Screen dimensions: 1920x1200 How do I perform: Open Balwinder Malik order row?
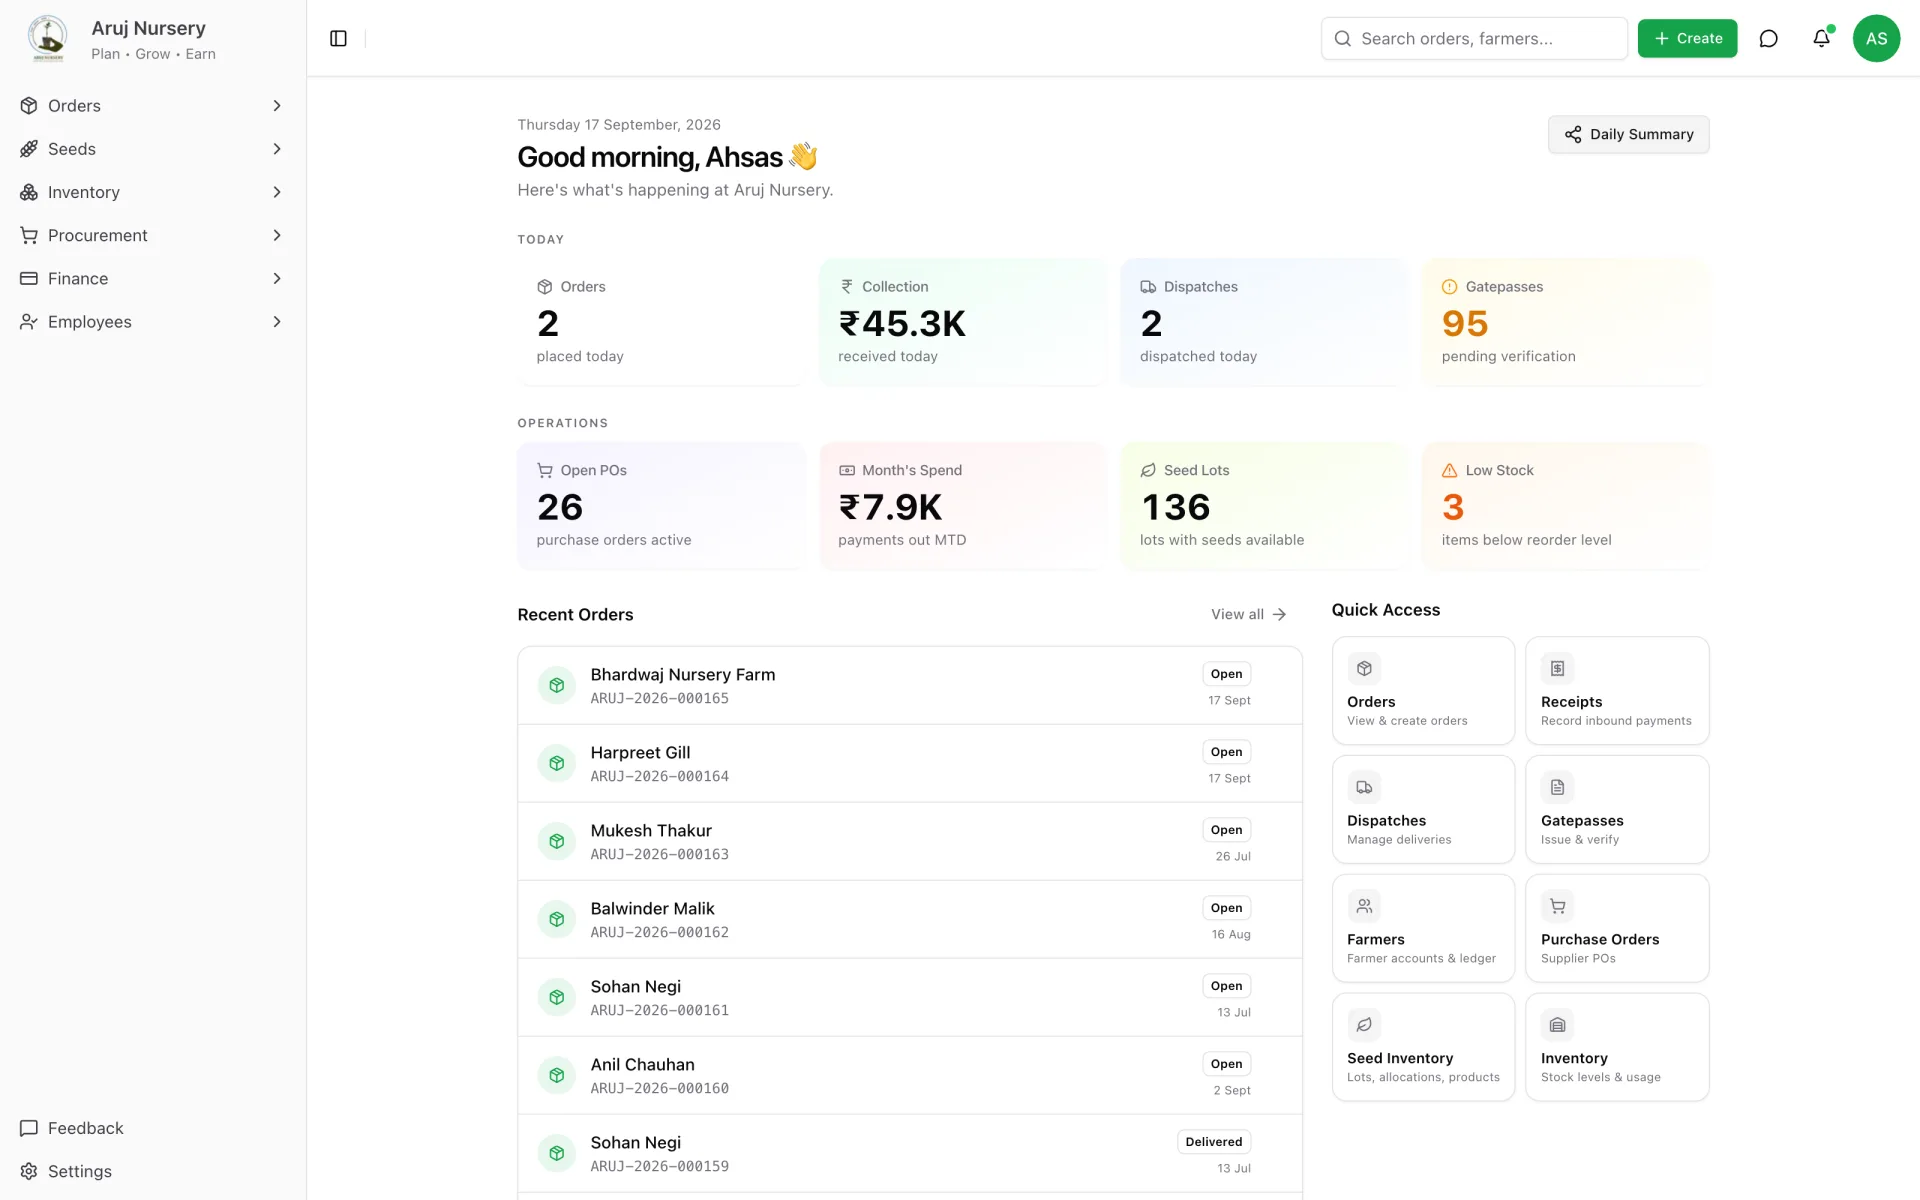[910, 919]
